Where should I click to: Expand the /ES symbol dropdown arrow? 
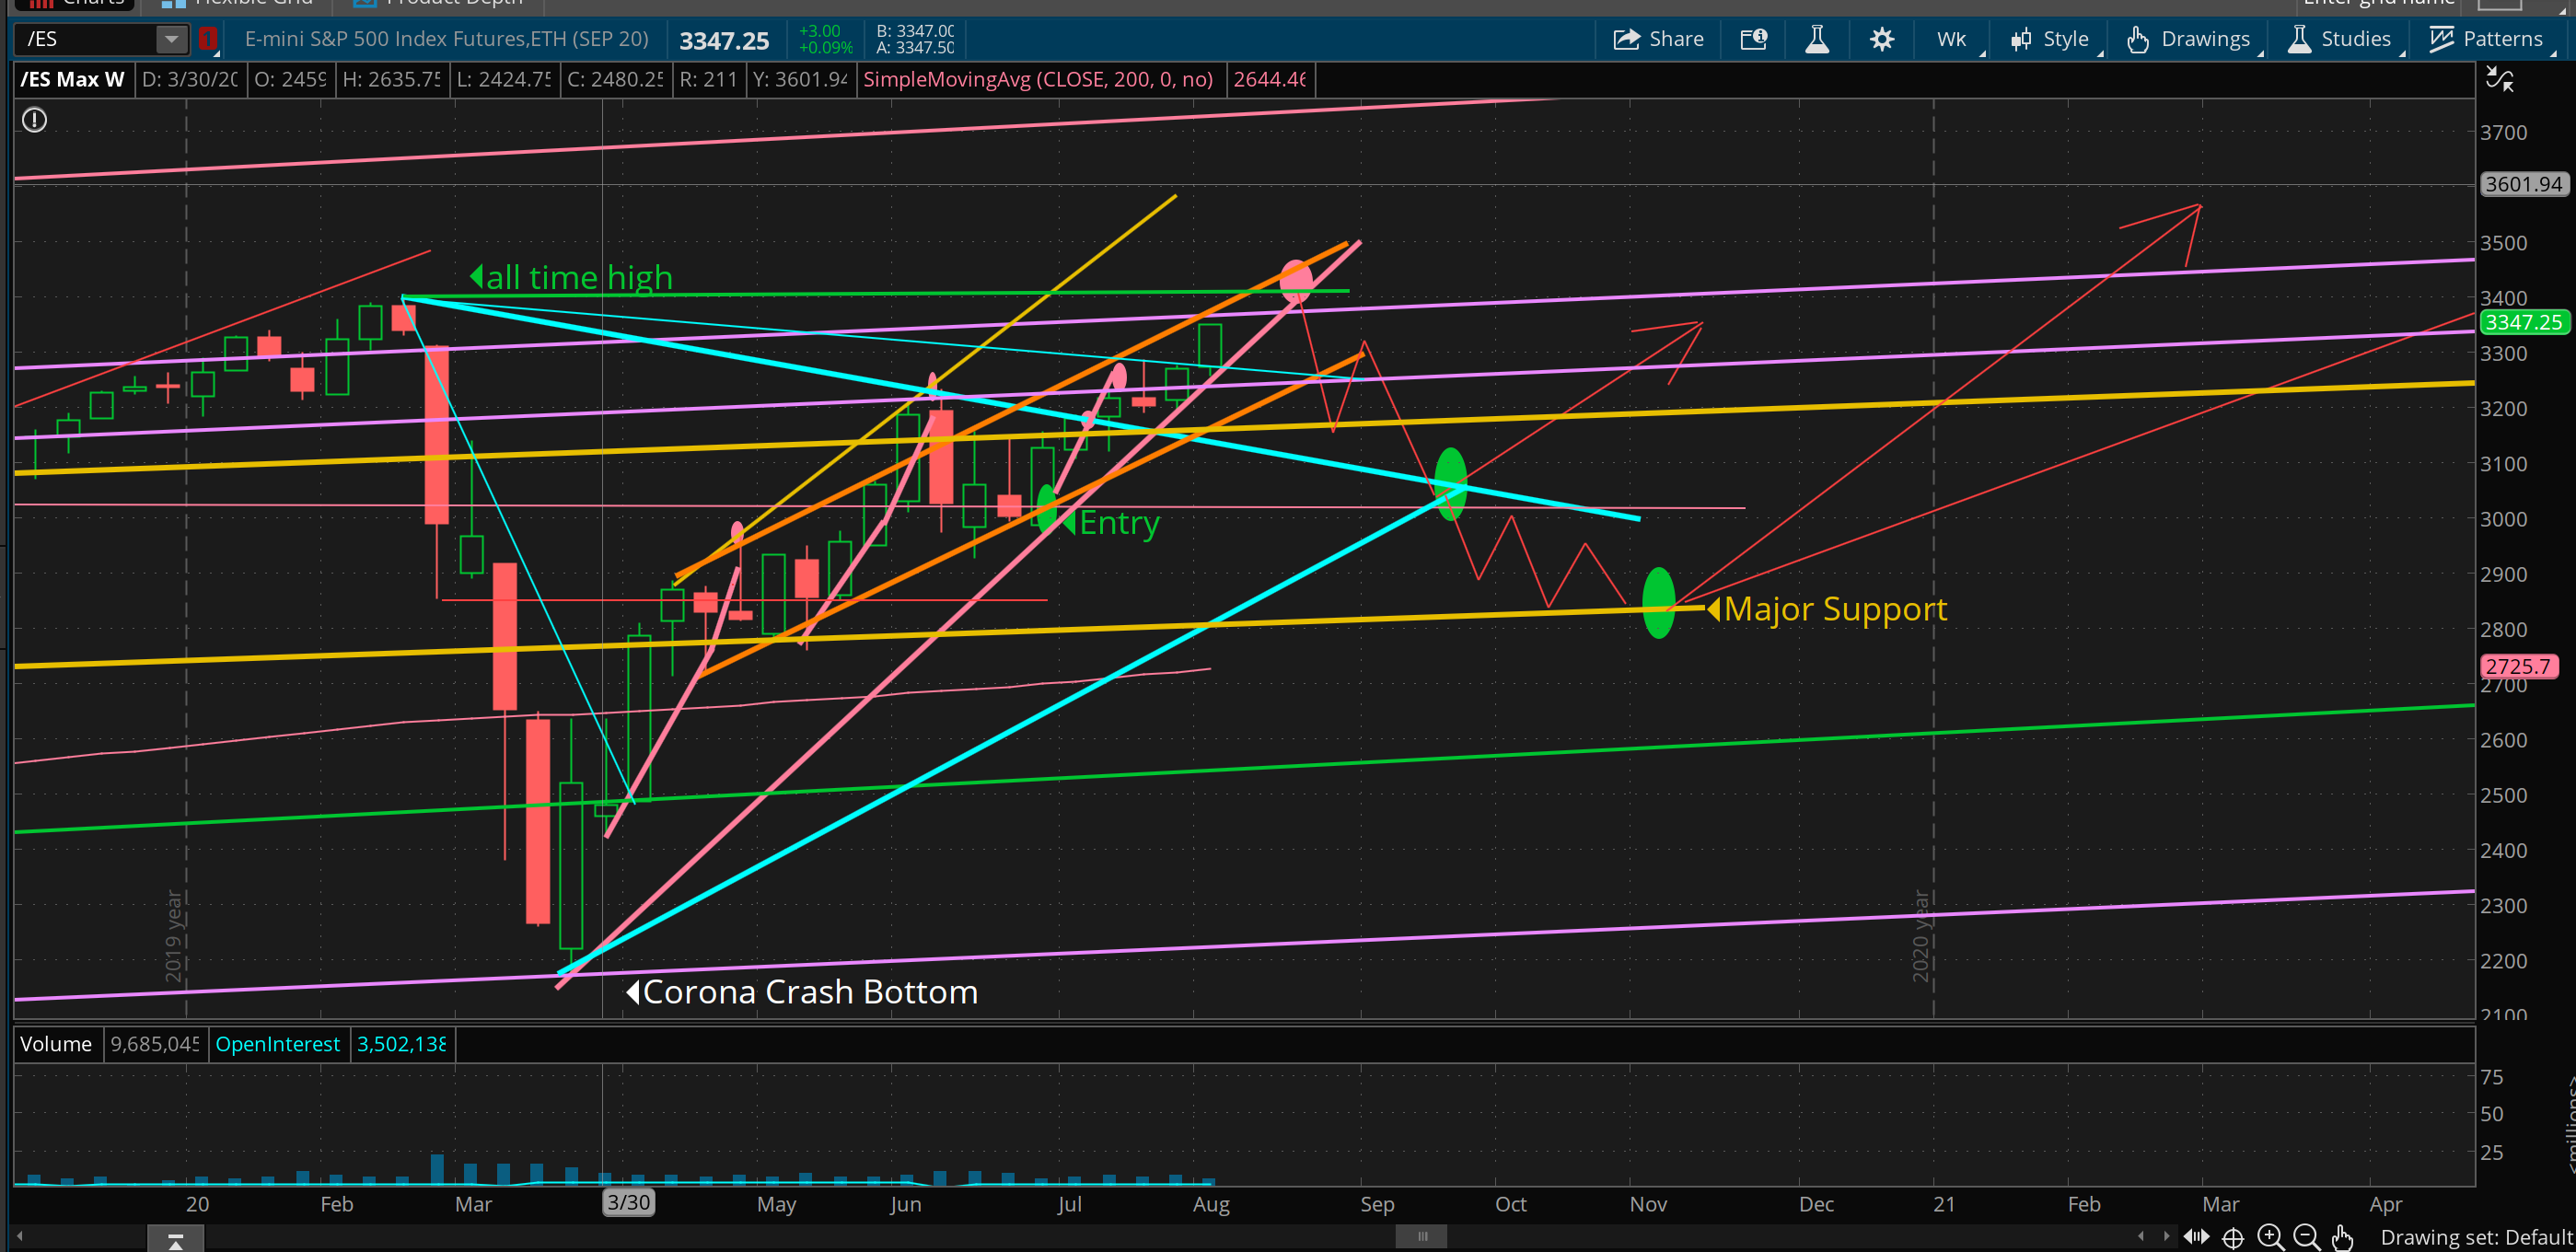171,39
